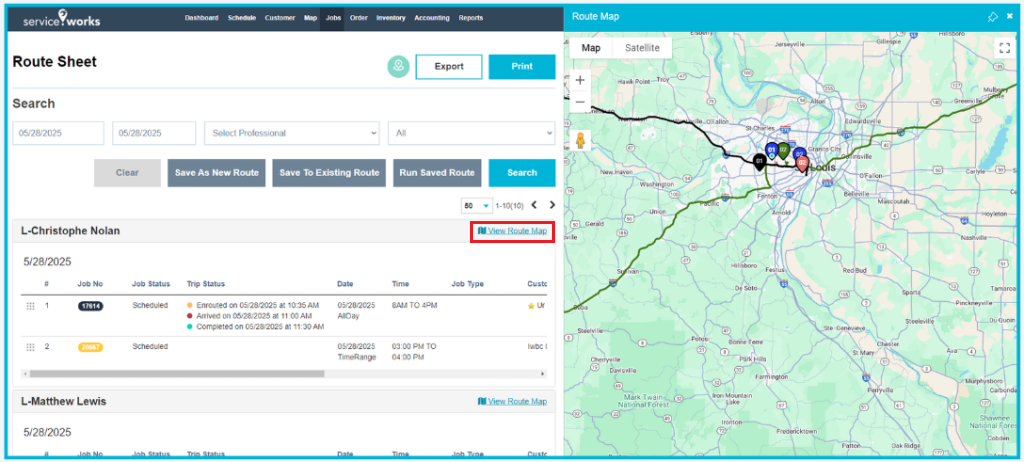This screenshot has height=462, width=1024.
Task: Expand the All filter dropdown
Action: (x=471, y=133)
